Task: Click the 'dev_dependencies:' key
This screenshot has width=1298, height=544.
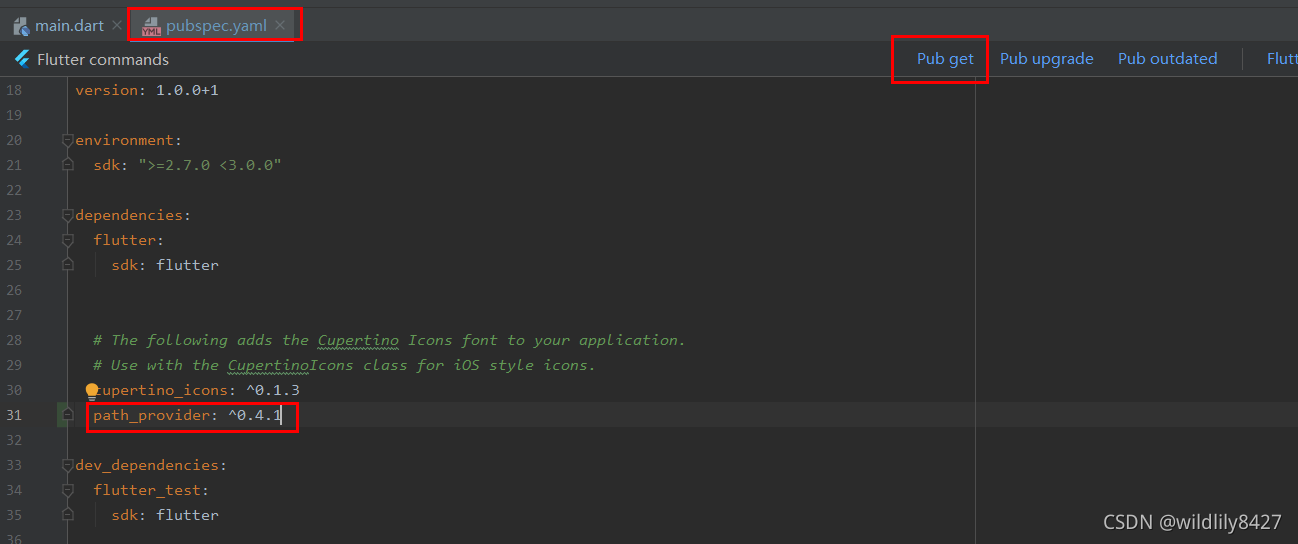Action: point(151,465)
